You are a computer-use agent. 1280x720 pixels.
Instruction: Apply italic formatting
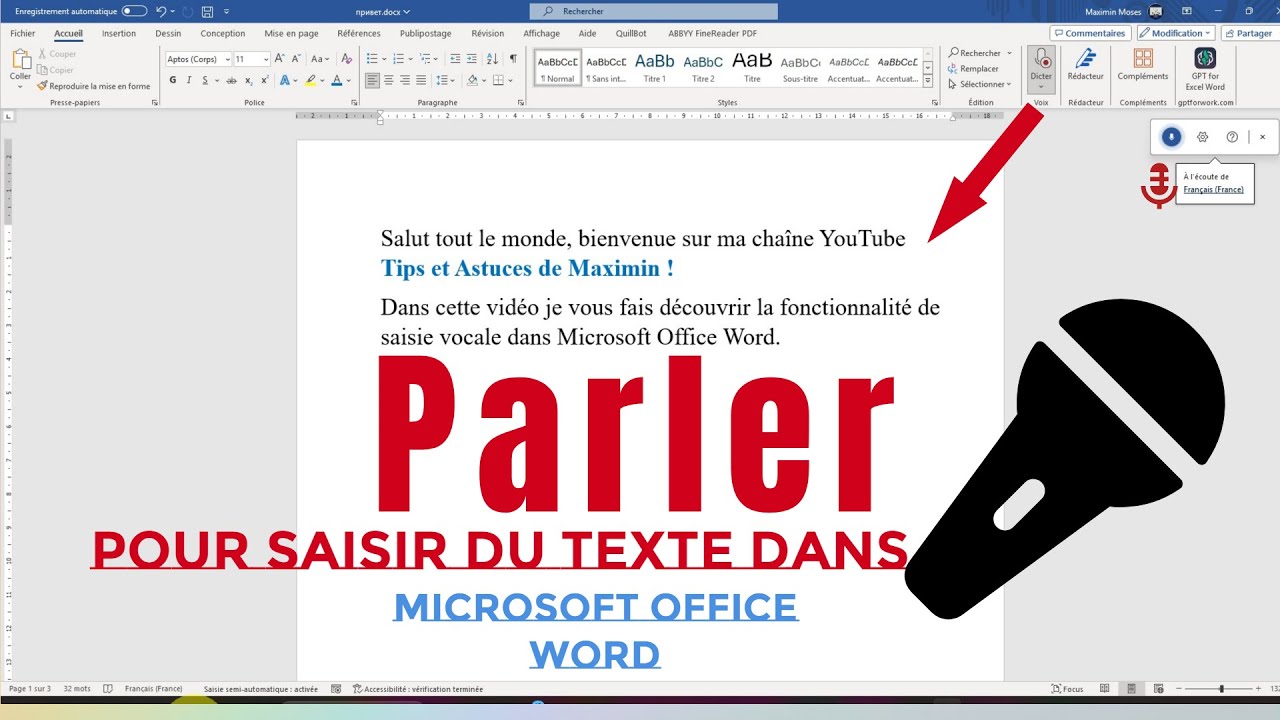click(x=188, y=80)
